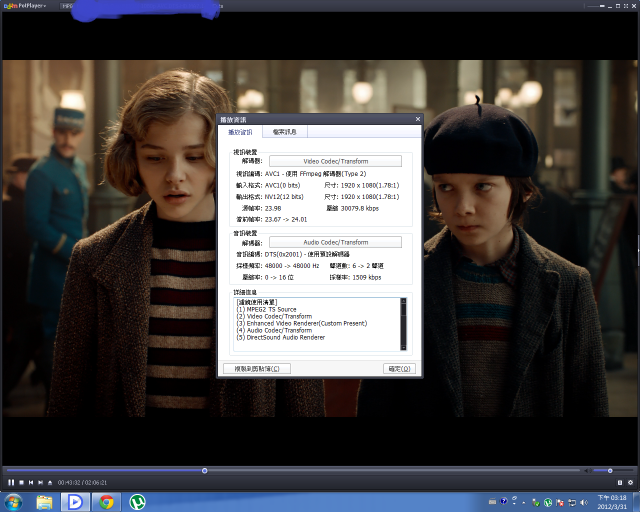The width and height of the screenshot is (640, 512).
Task: Open Windows Explorer from the taskbar
Action: (x=44, y=502)
